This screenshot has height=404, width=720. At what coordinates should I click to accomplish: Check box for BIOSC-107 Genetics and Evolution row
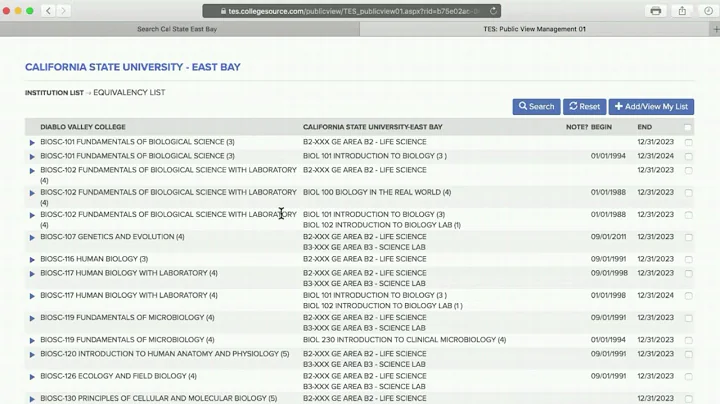[x=688, y=237]
